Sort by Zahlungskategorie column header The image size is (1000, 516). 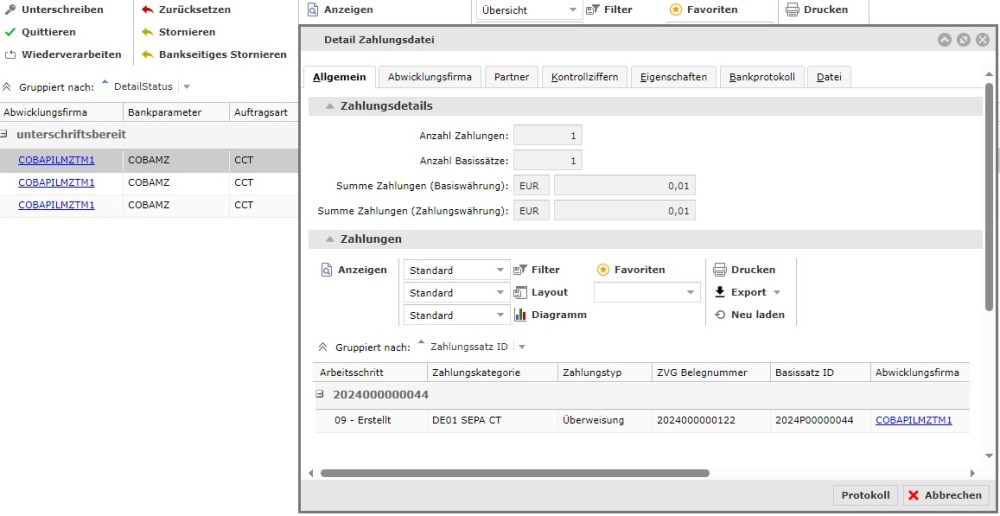pyautogui.click(x=492, y=372)
